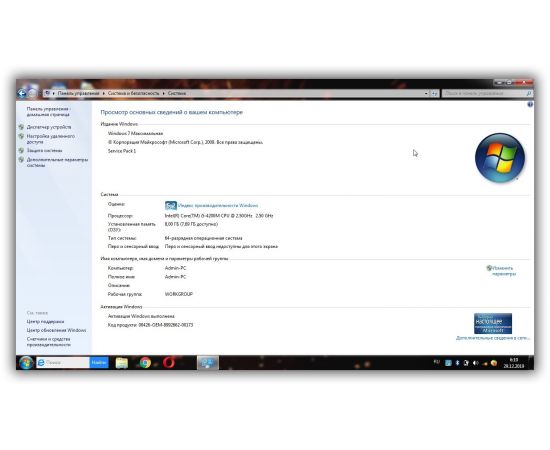Open the Система и безопасность breadcrumb
Screen dimensions: 550x450
point(133,93)
